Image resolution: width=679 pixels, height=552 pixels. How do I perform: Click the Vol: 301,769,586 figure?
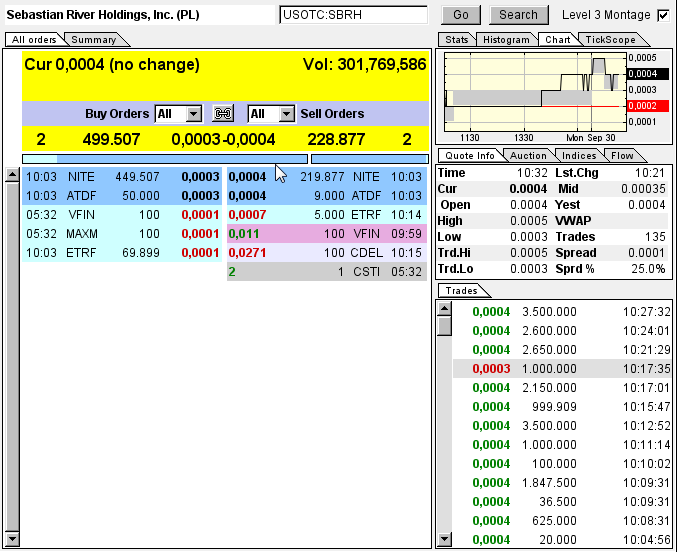click(365, 65)
